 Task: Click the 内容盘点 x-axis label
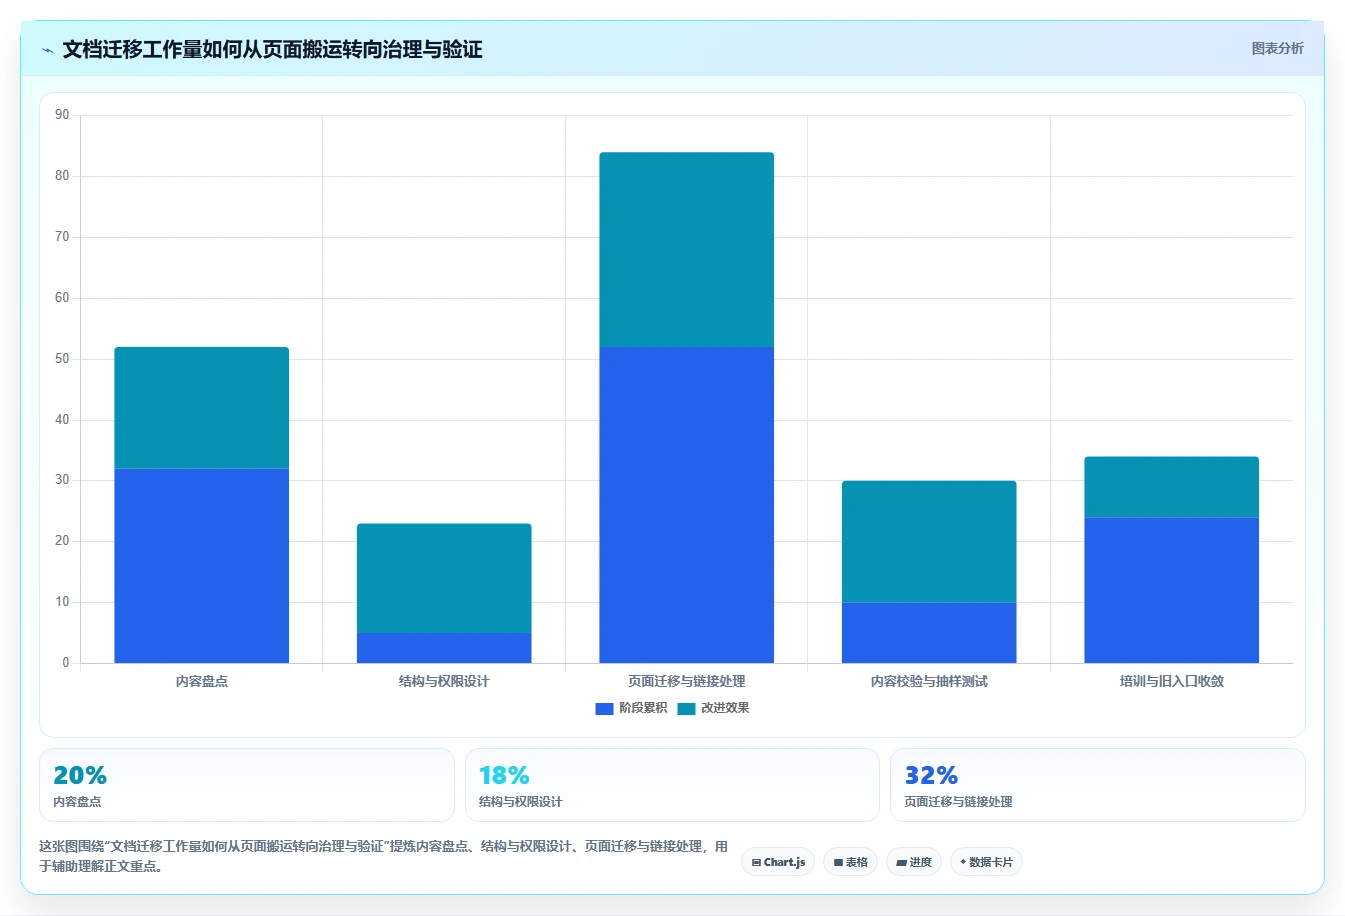click(202, 681)
